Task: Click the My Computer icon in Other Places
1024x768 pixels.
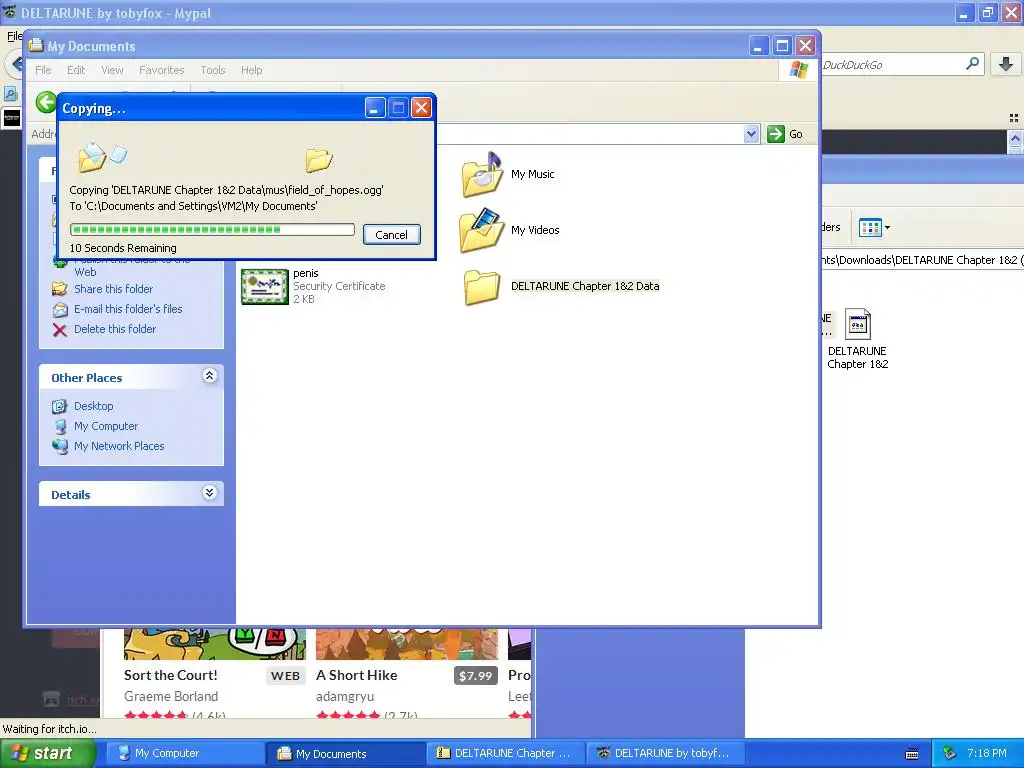Action: coord(59,426)
